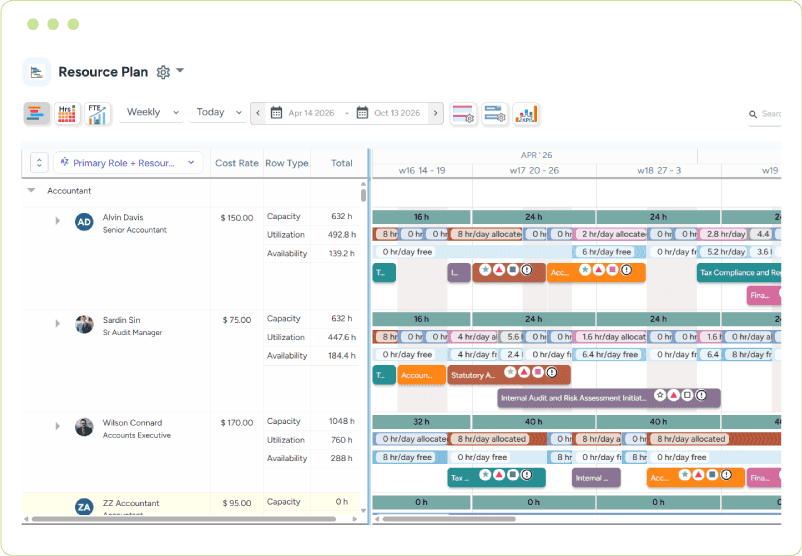Click Sardin Sin profile photo
802x556 pixels.
(x=84, y=324)
